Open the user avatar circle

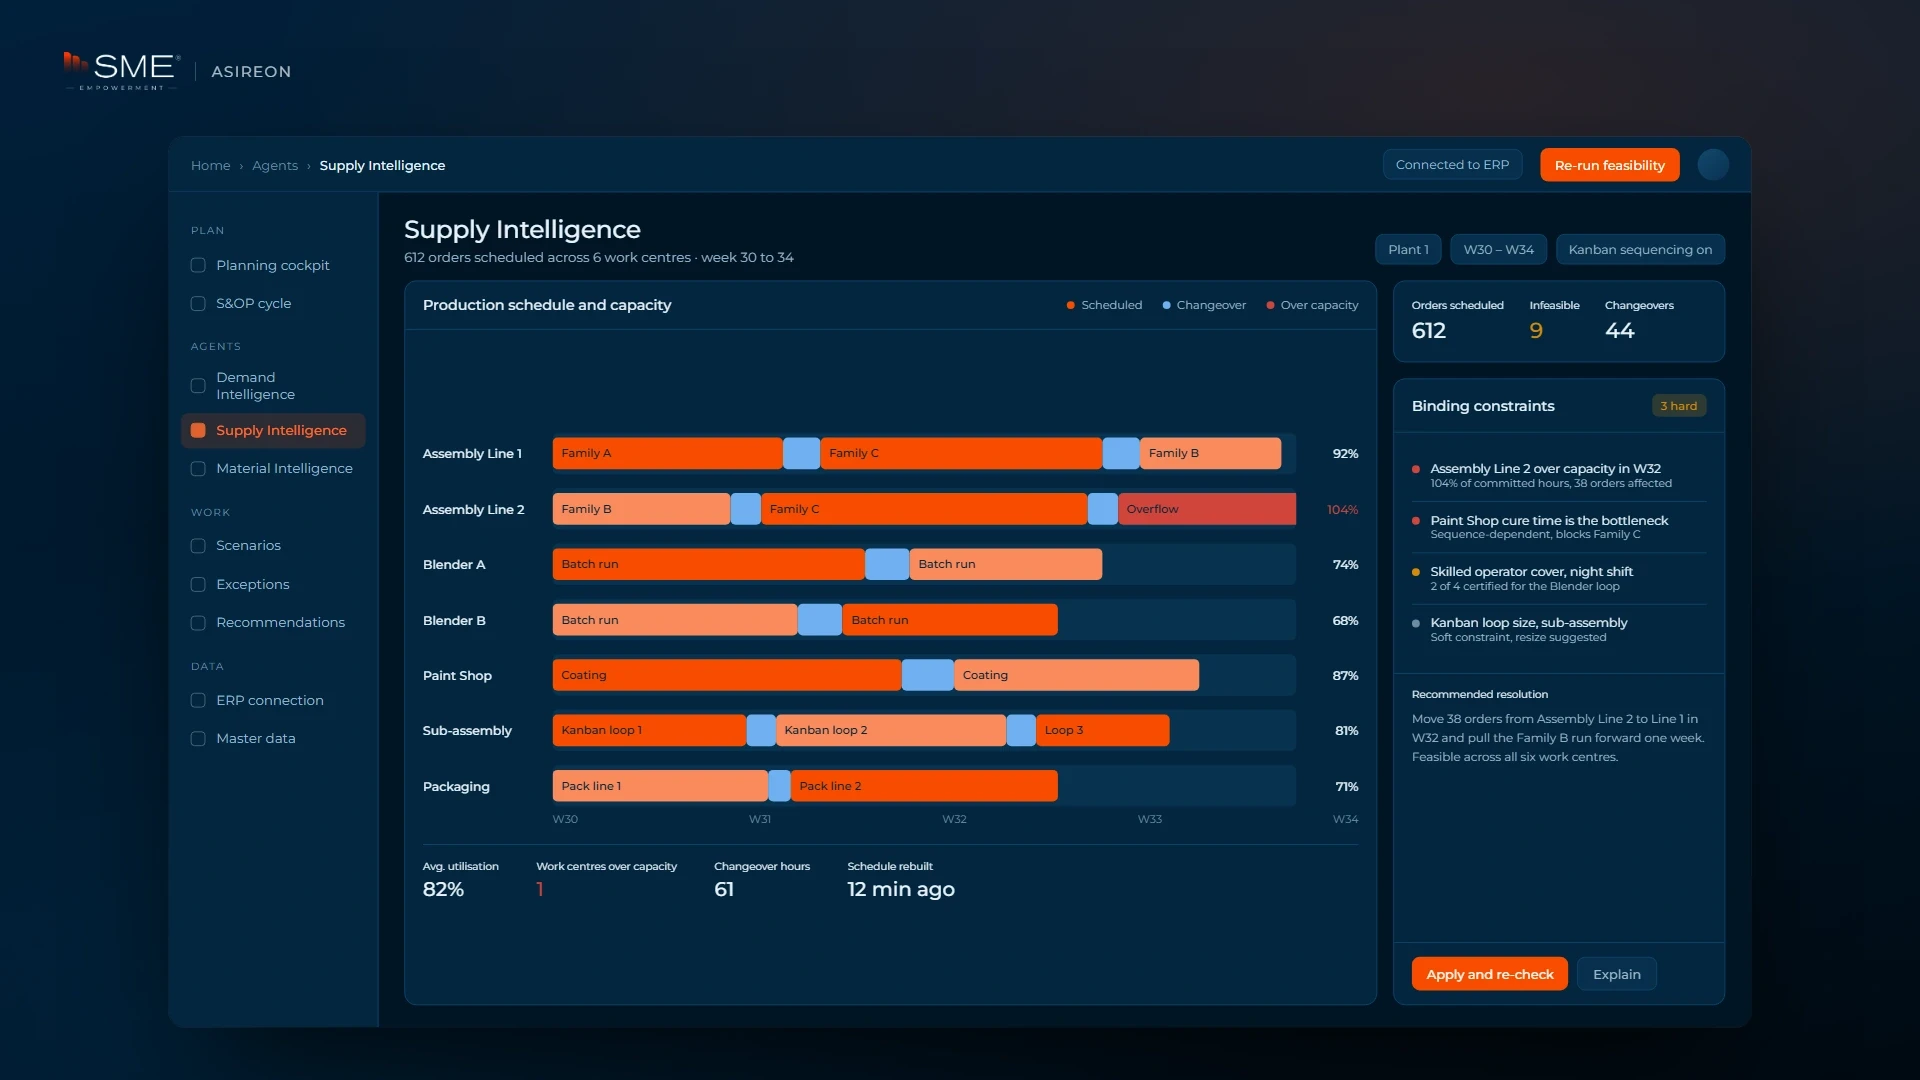(x=1713, y=165)
